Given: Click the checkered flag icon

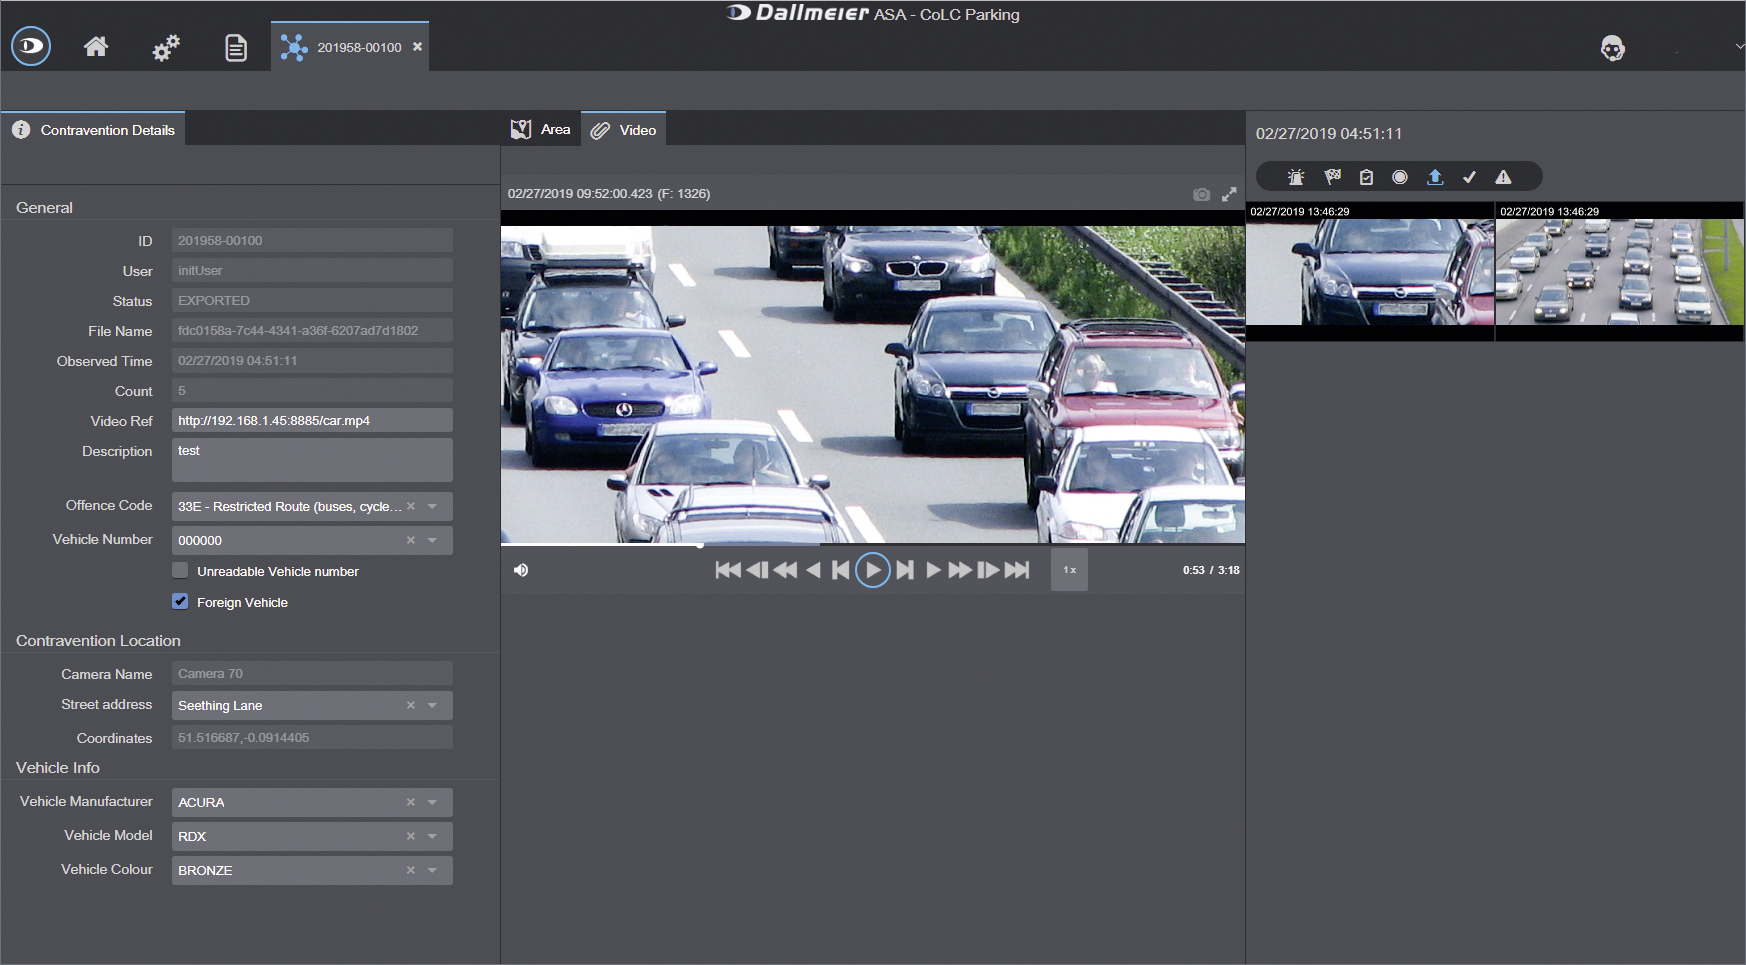Looking at the screenshot, I should click(x=1332, y=177).
